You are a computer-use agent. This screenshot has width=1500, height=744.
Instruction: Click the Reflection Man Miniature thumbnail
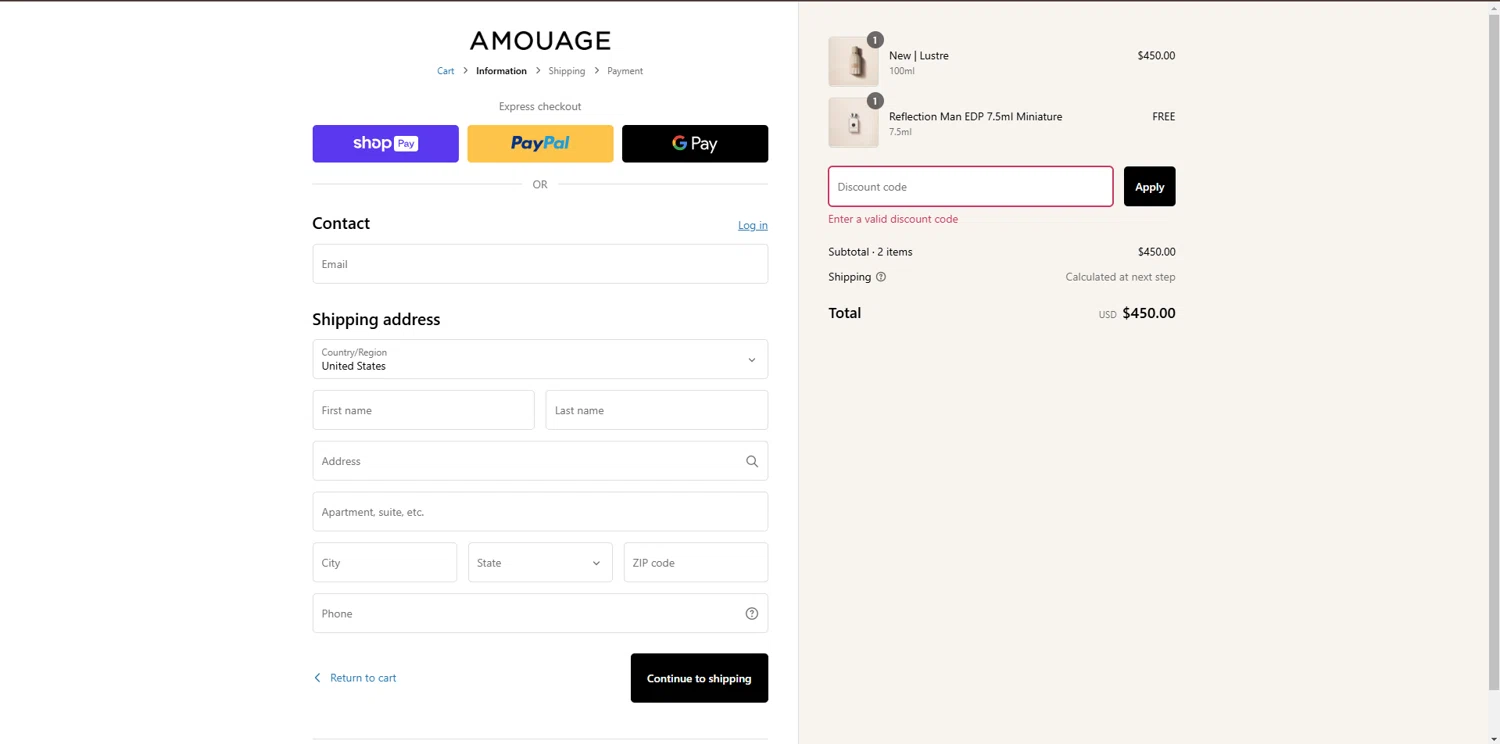pos(853,122)
